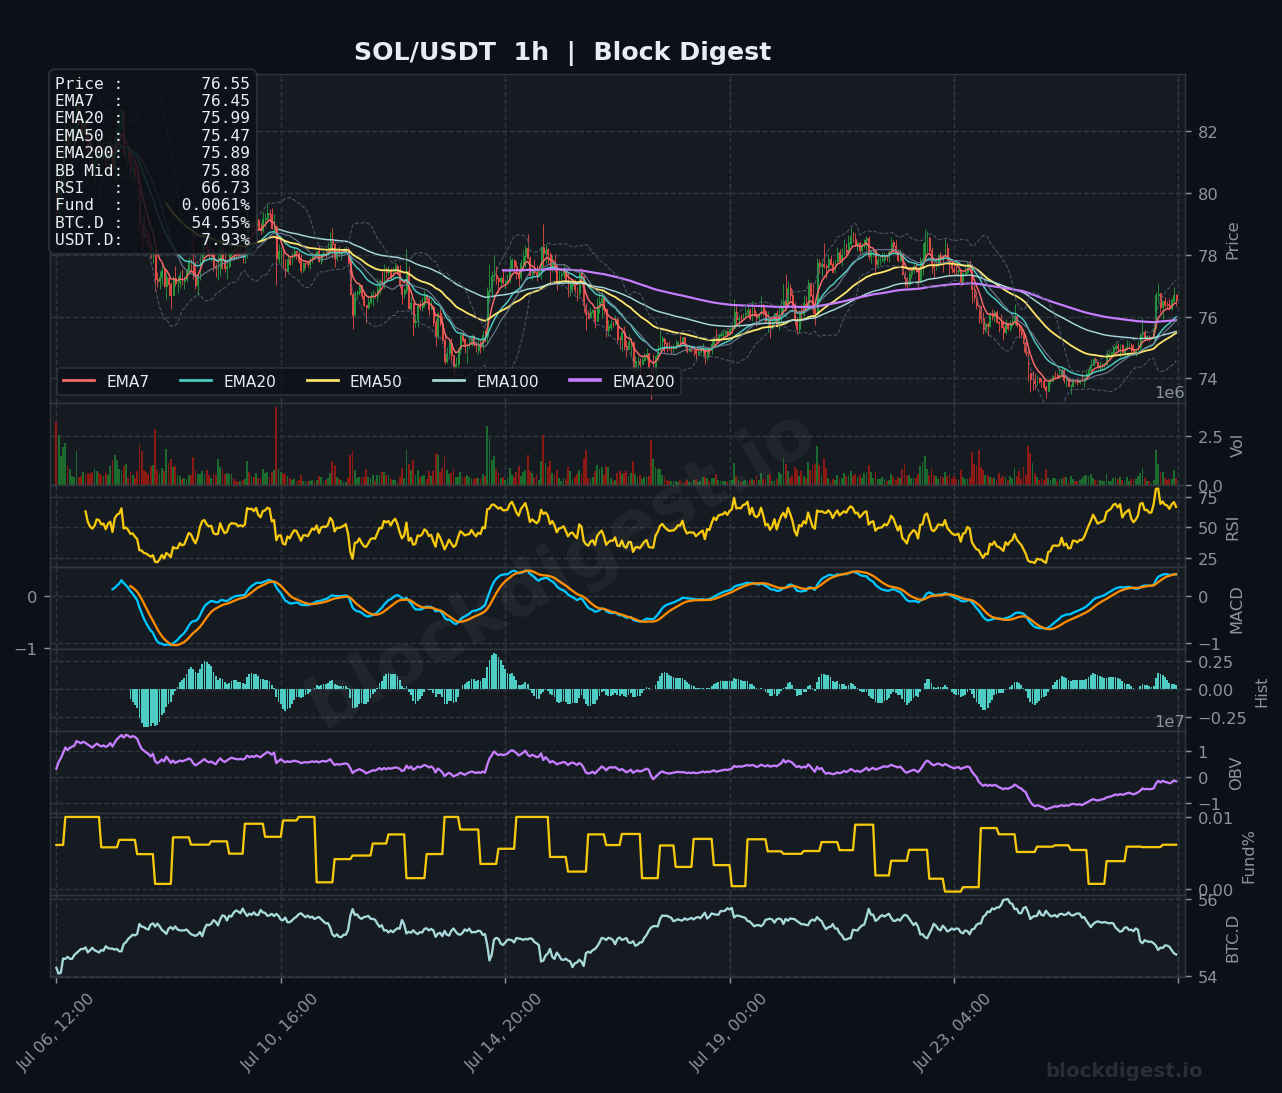This screenshot has height=1093, width=1282.
Task: Click the EMA50 value 75.47
Action: pos(225,135)
